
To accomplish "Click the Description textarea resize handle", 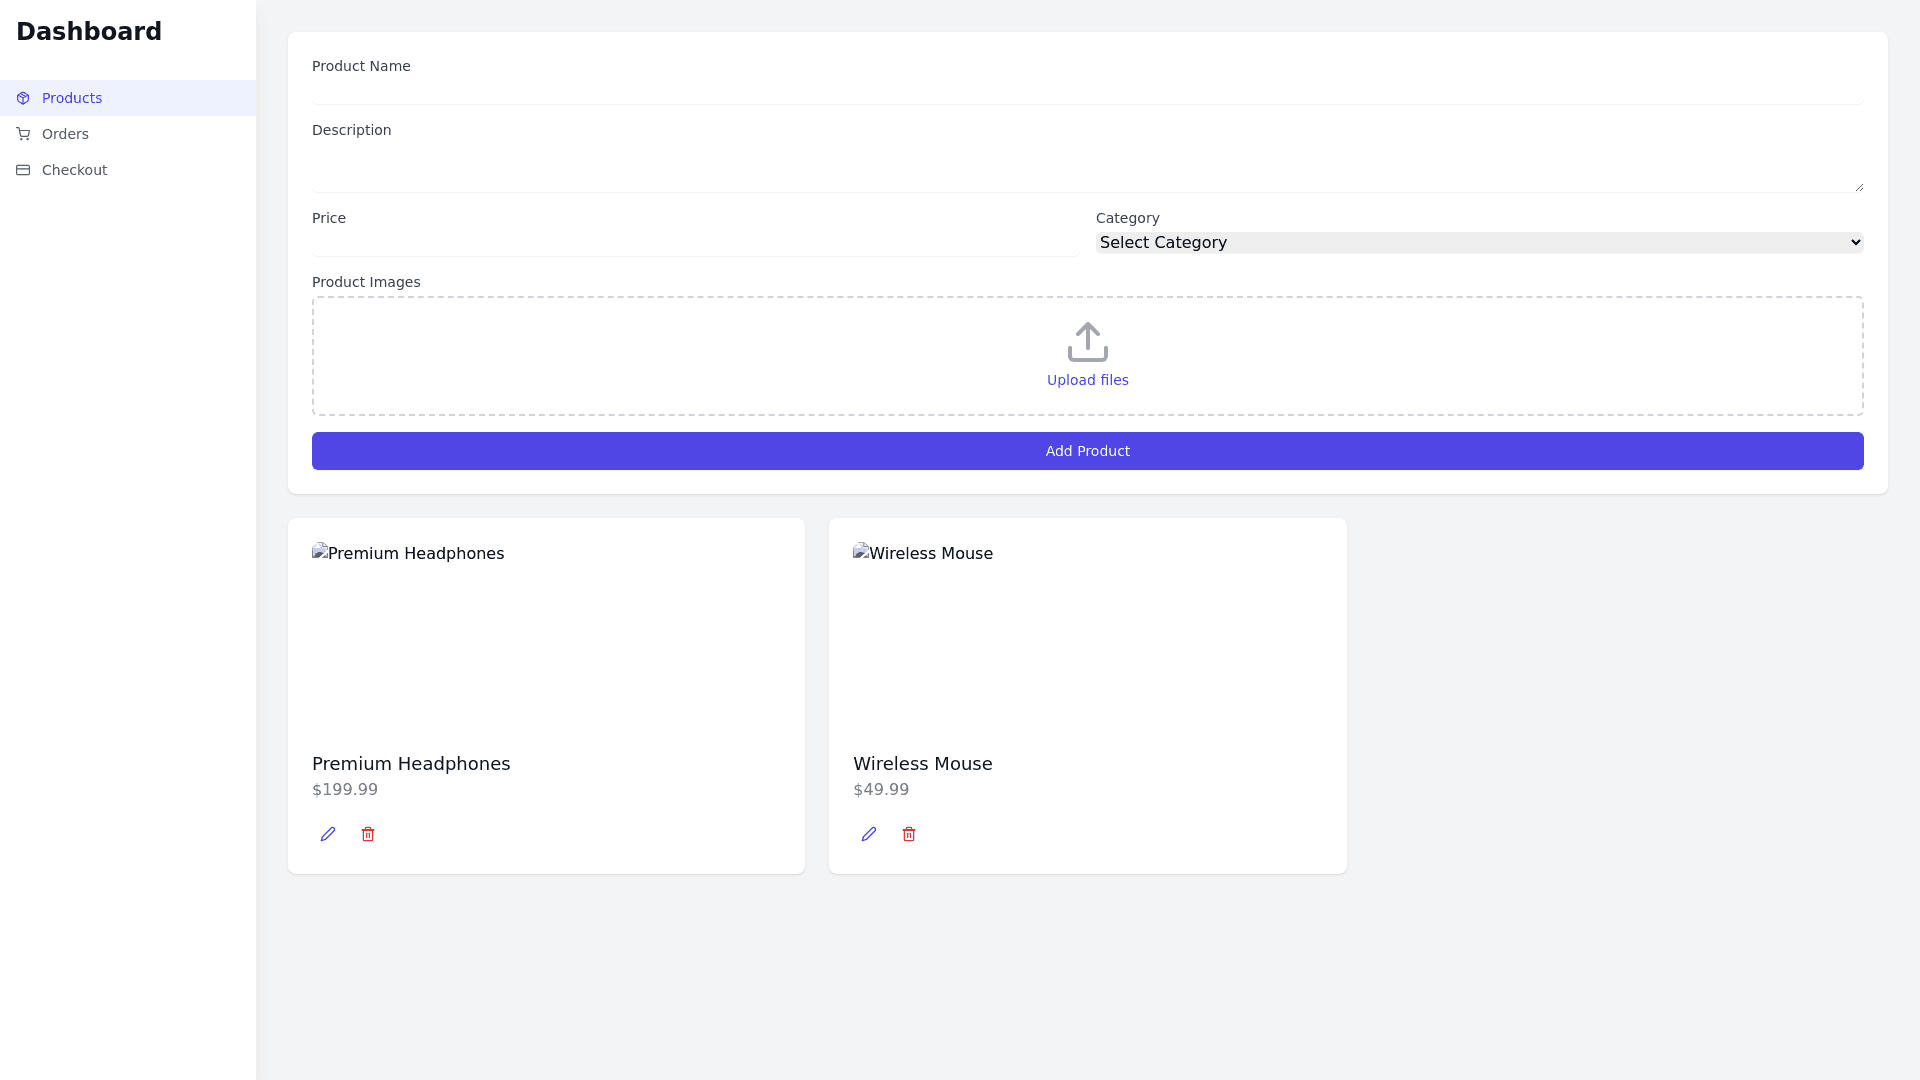I will point(1859,187).
